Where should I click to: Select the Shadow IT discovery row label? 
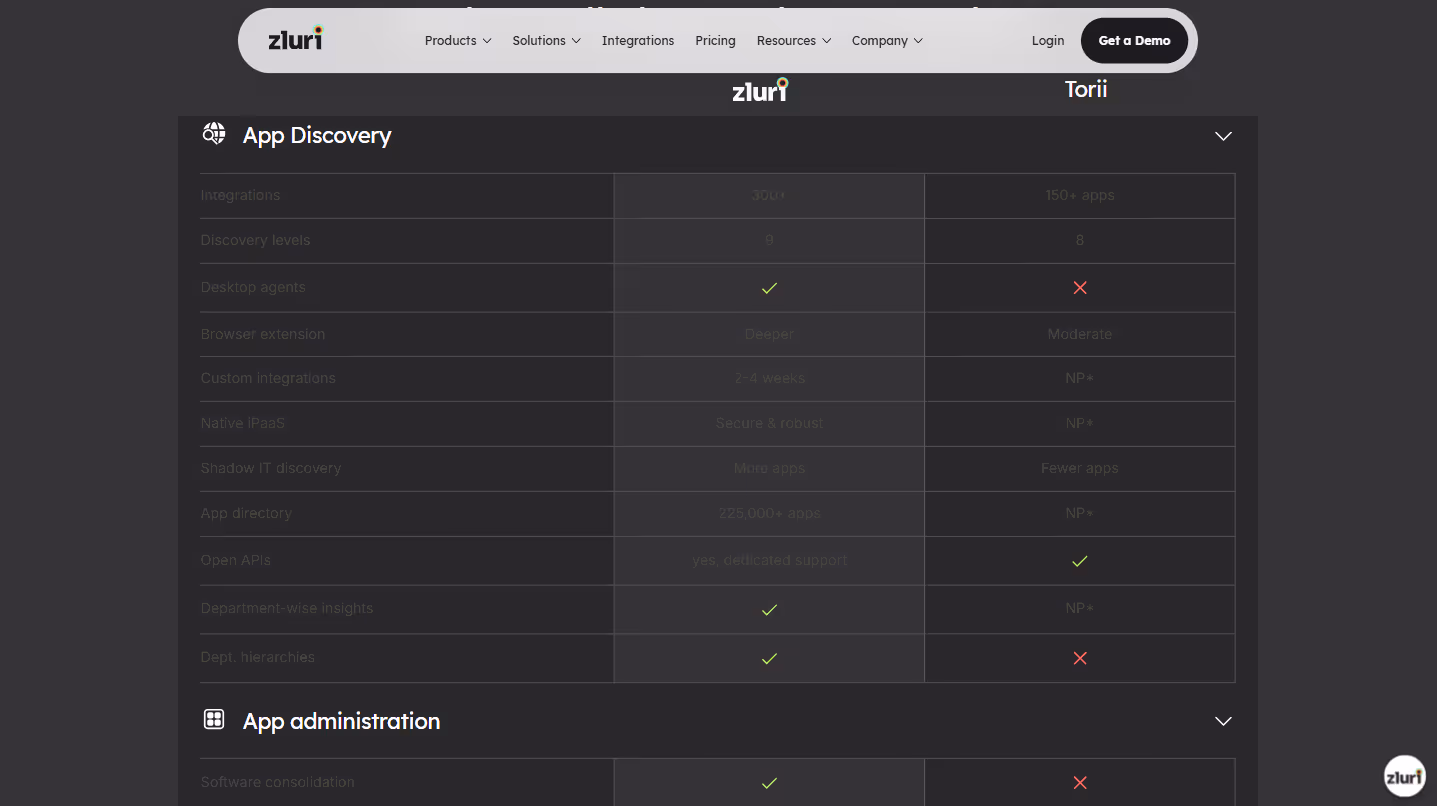pos(271,468)
